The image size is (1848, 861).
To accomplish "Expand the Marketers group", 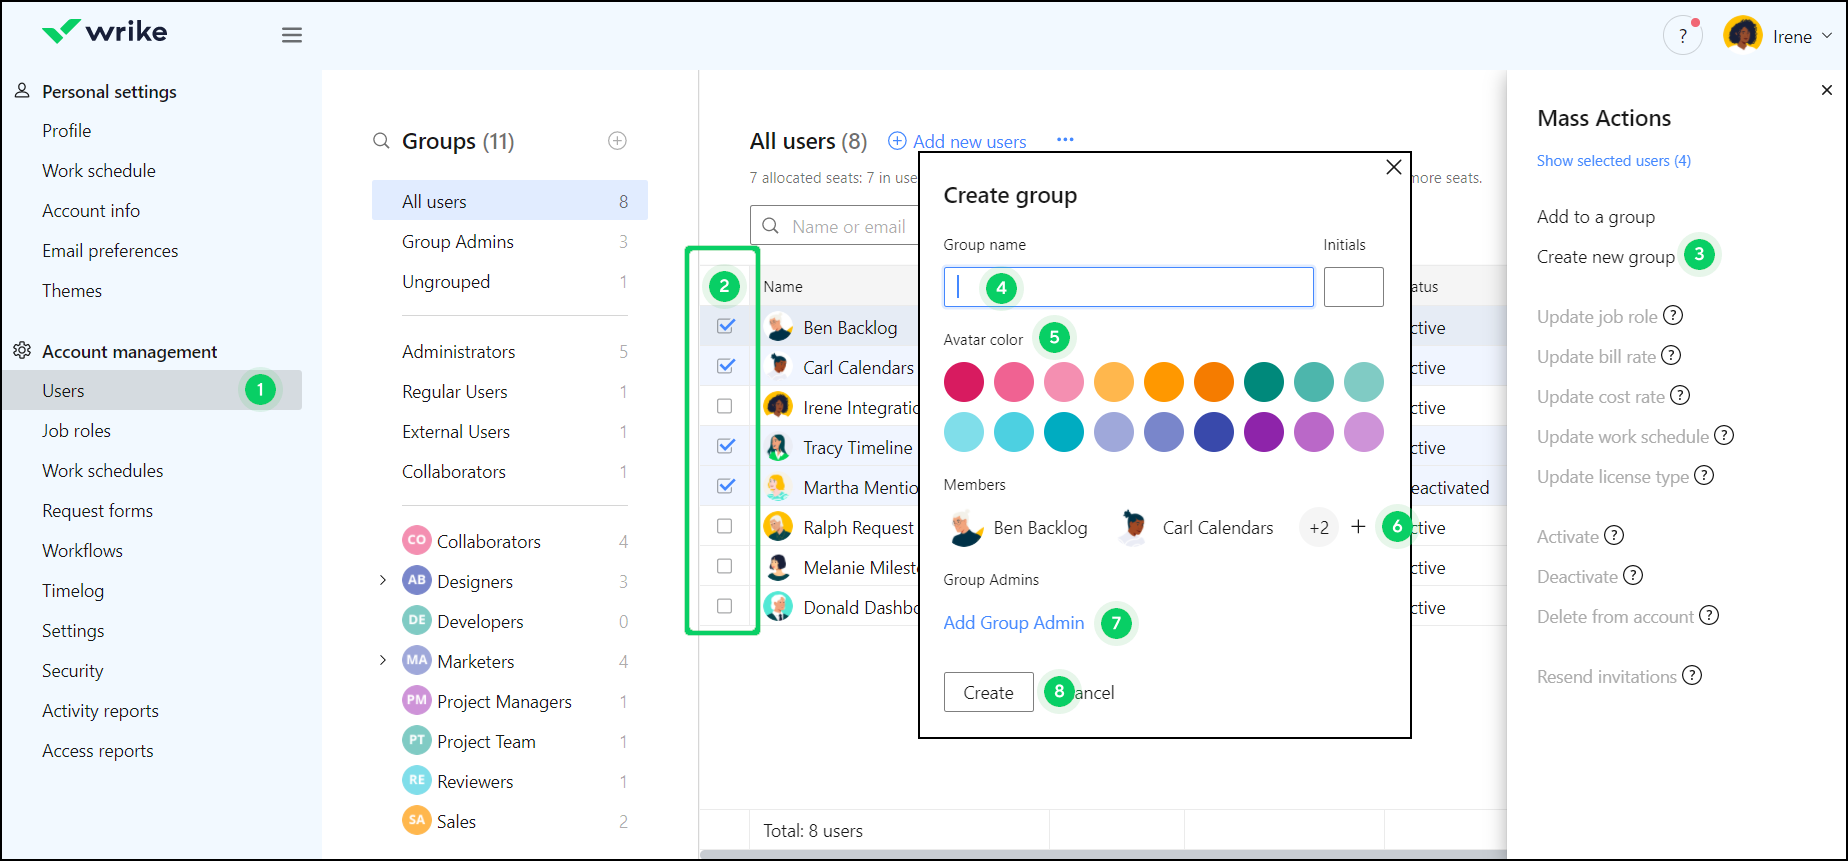I will [383, 661].
